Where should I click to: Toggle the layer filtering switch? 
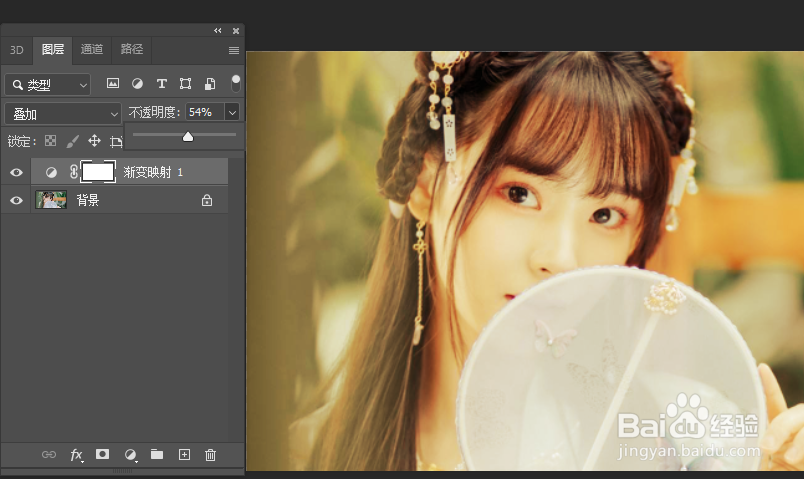(x=235, y=83)
